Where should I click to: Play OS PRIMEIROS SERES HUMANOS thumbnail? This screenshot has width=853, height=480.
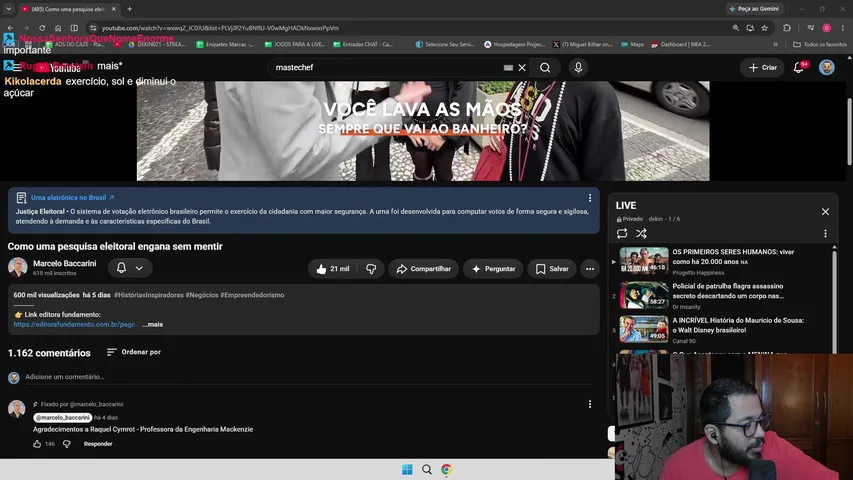[x=644, y=261]
